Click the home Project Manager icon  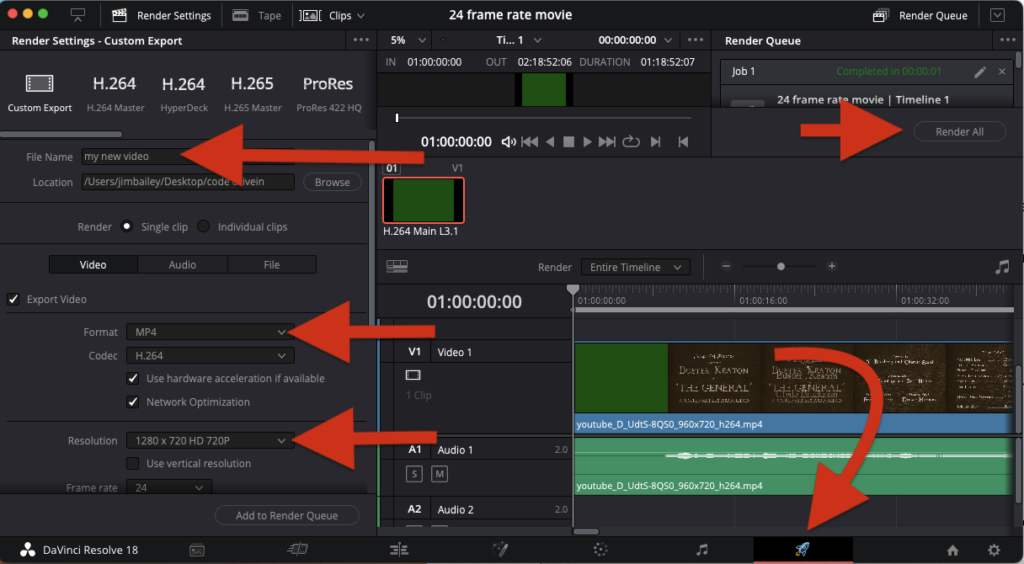click(x=952, y=550)
